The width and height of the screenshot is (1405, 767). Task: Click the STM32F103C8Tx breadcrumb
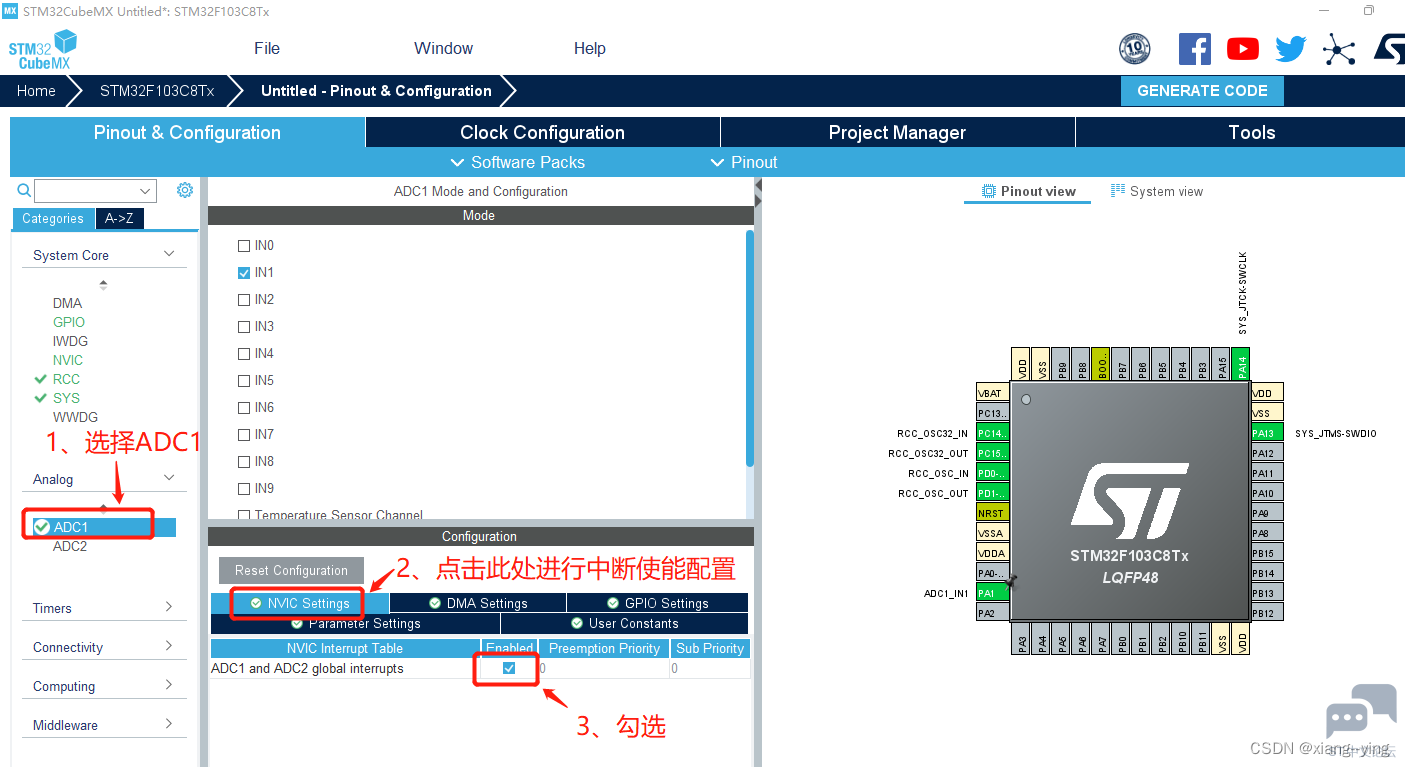coord(157,91)
